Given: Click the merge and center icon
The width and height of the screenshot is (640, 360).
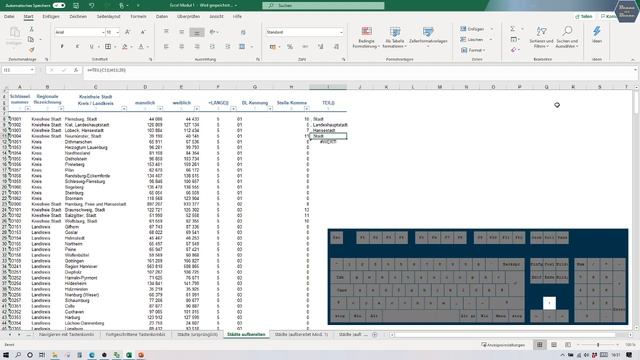Looking at the screenshot, I should click(242, 47).
